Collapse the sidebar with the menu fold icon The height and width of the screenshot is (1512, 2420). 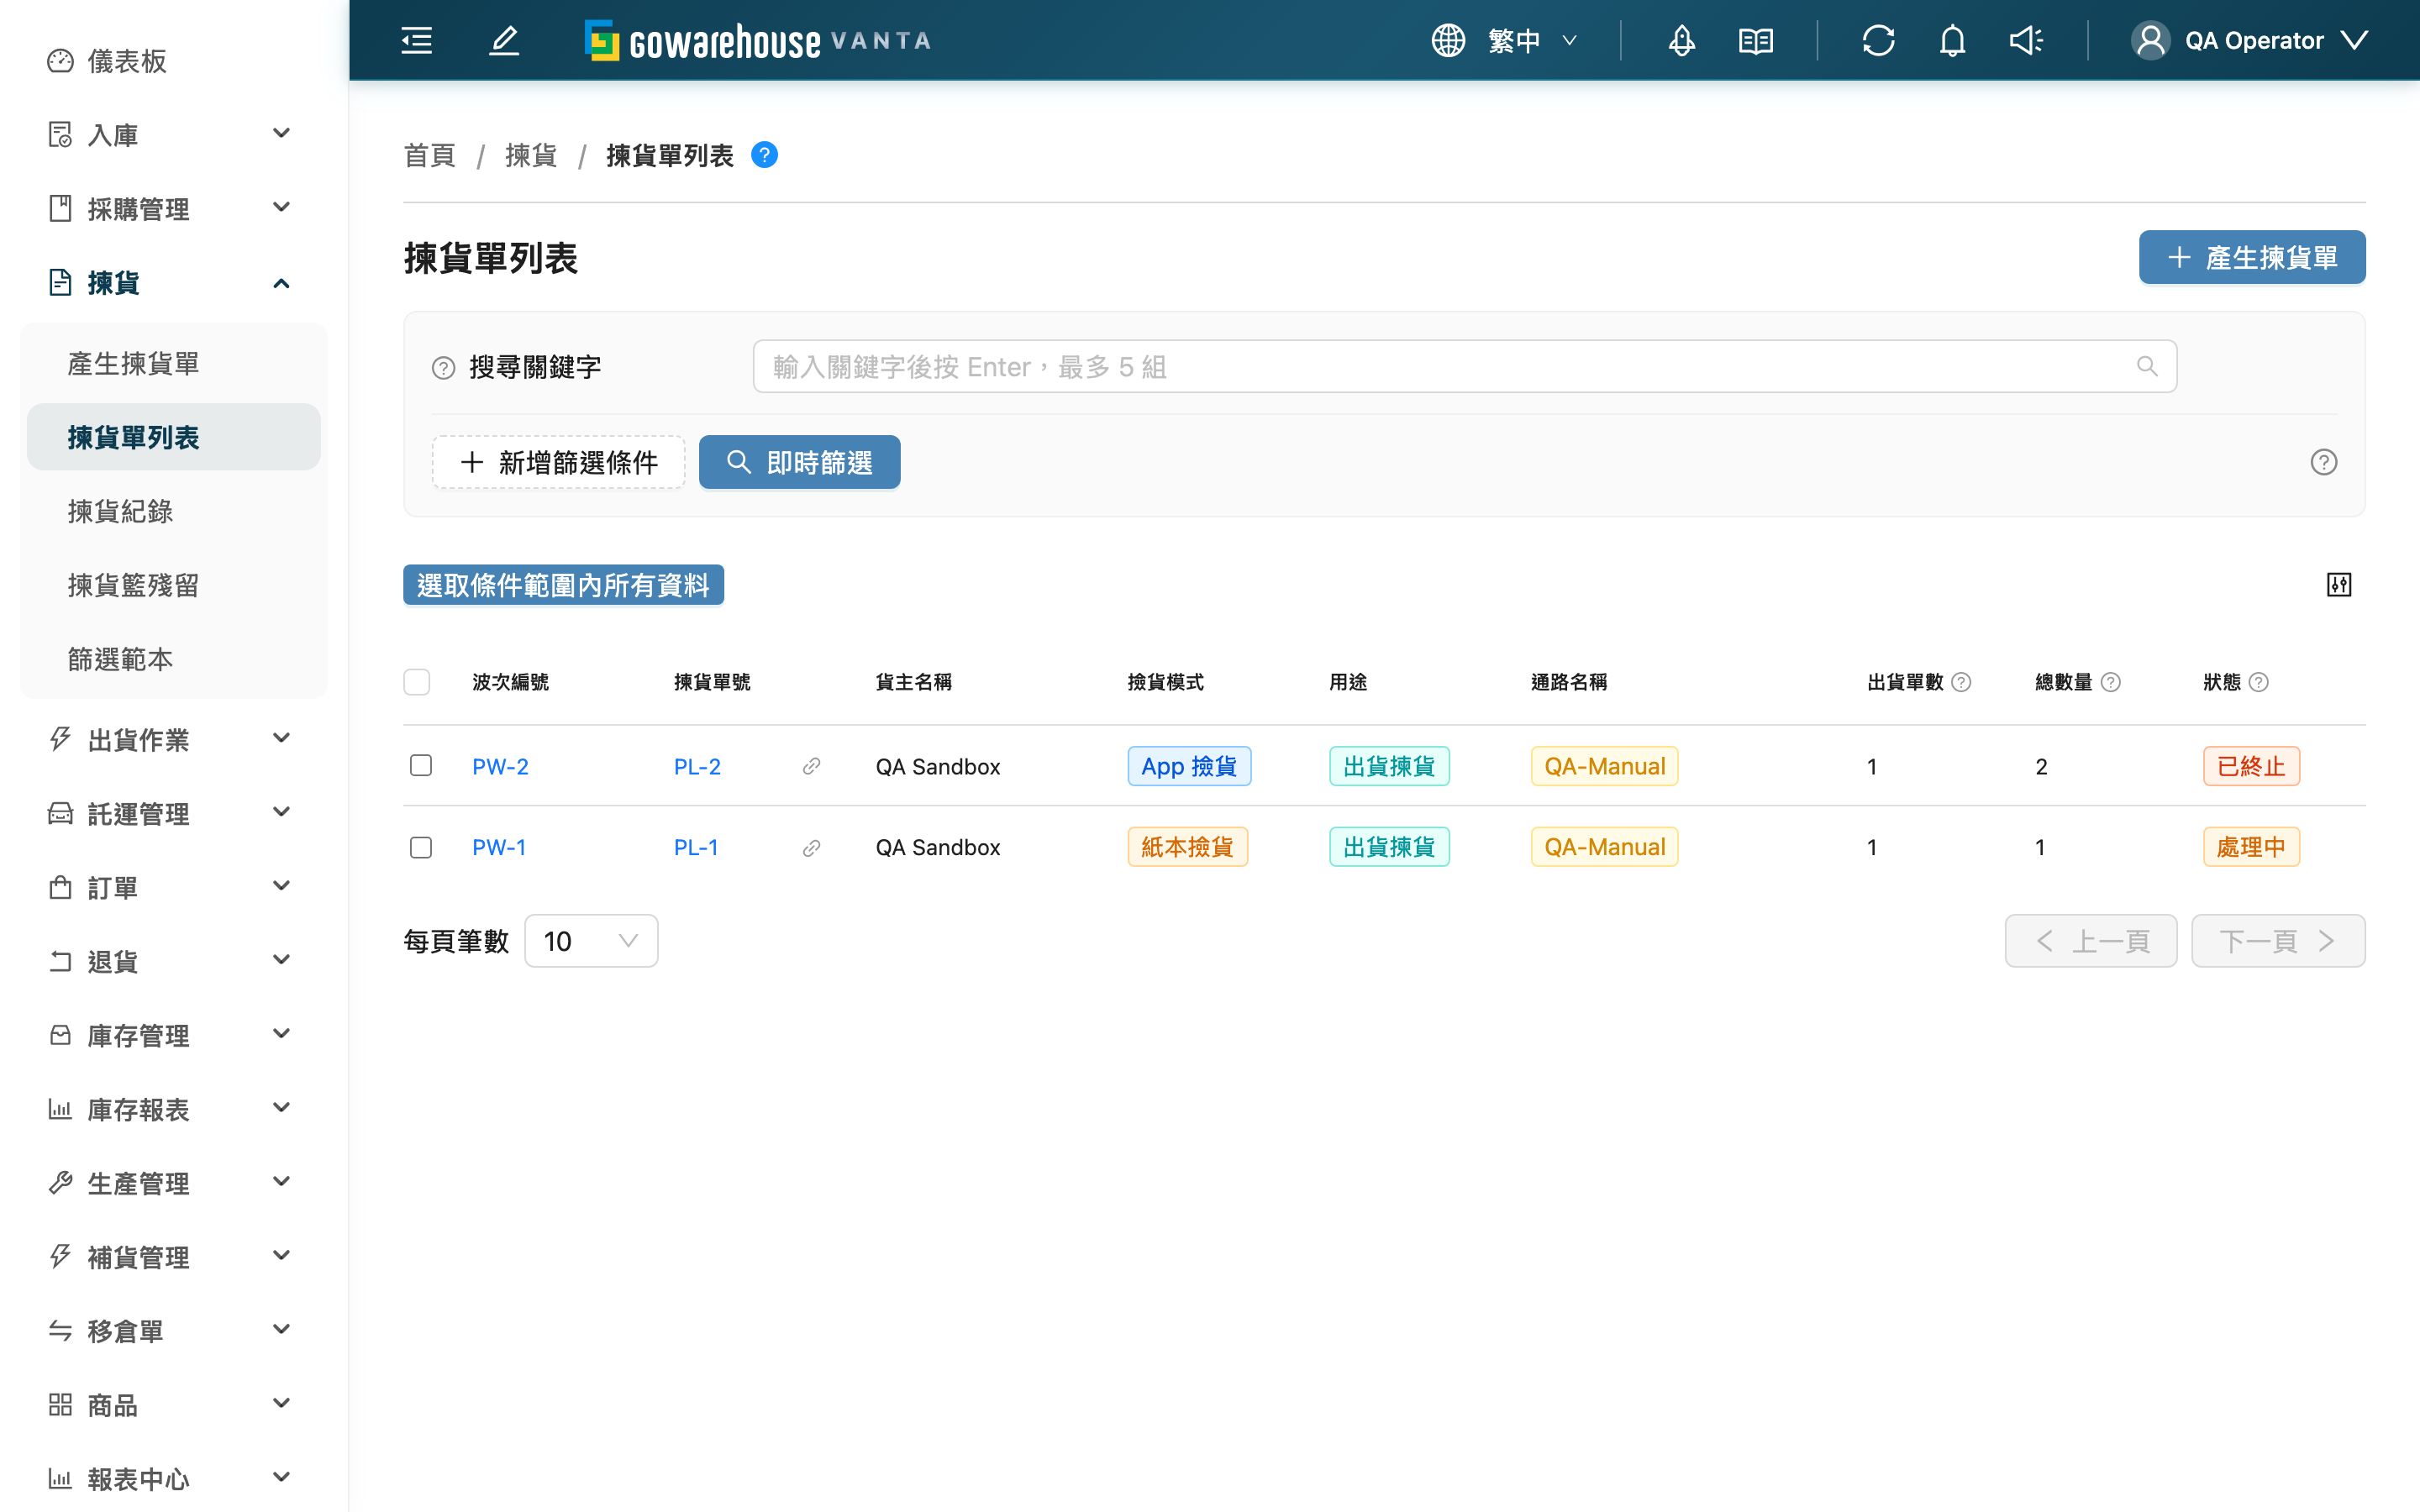pyautogui.click(x=416, y=41)
